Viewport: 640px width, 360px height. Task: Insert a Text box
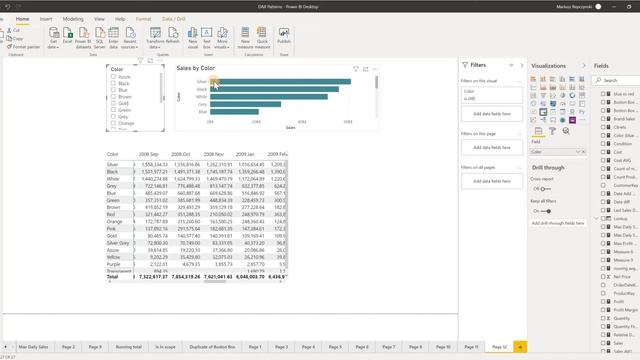click(207, 38)
